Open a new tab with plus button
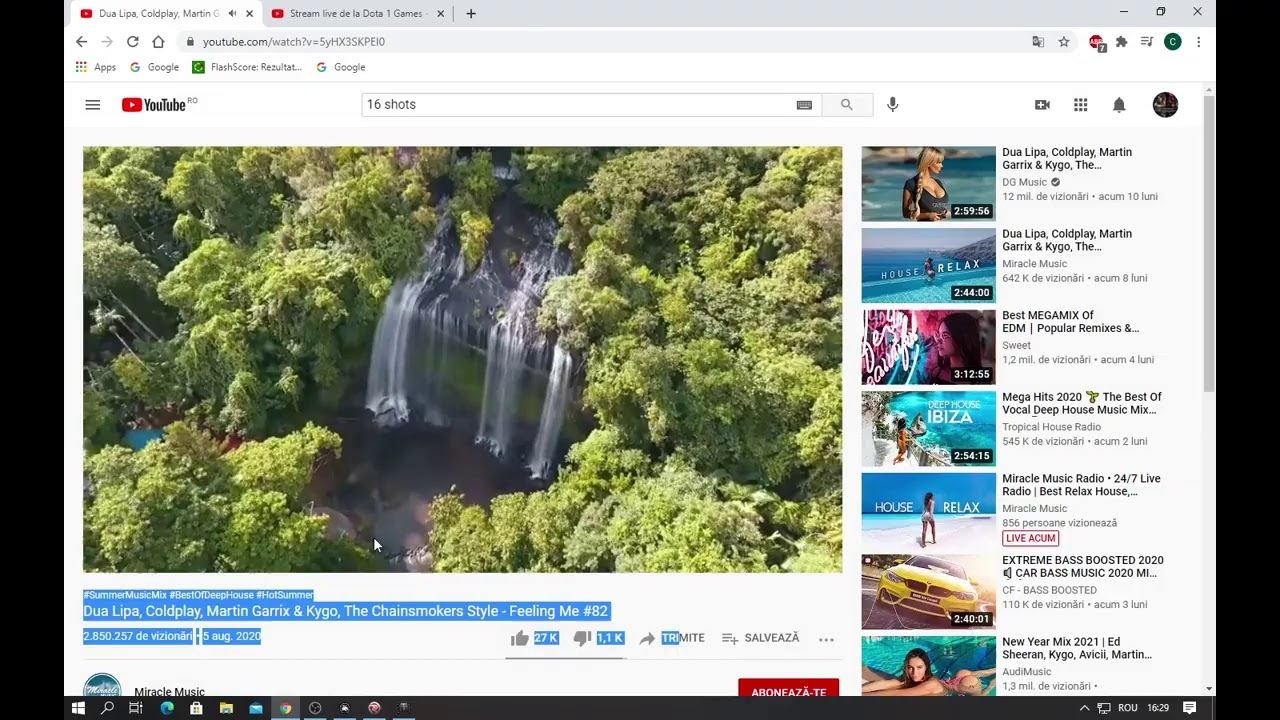Screen dimensions: 1280x720 (x=471, y=14)
